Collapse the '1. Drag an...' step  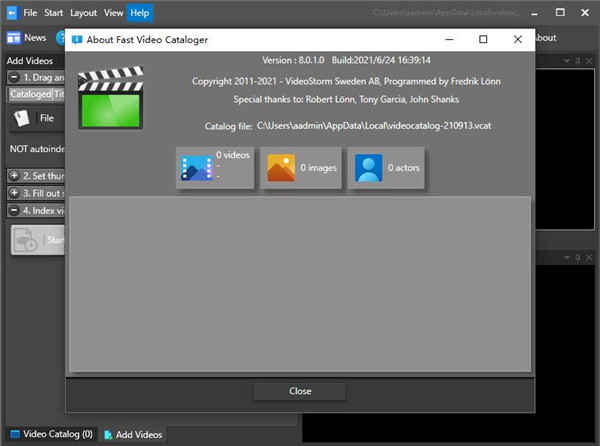pos(14,77)
